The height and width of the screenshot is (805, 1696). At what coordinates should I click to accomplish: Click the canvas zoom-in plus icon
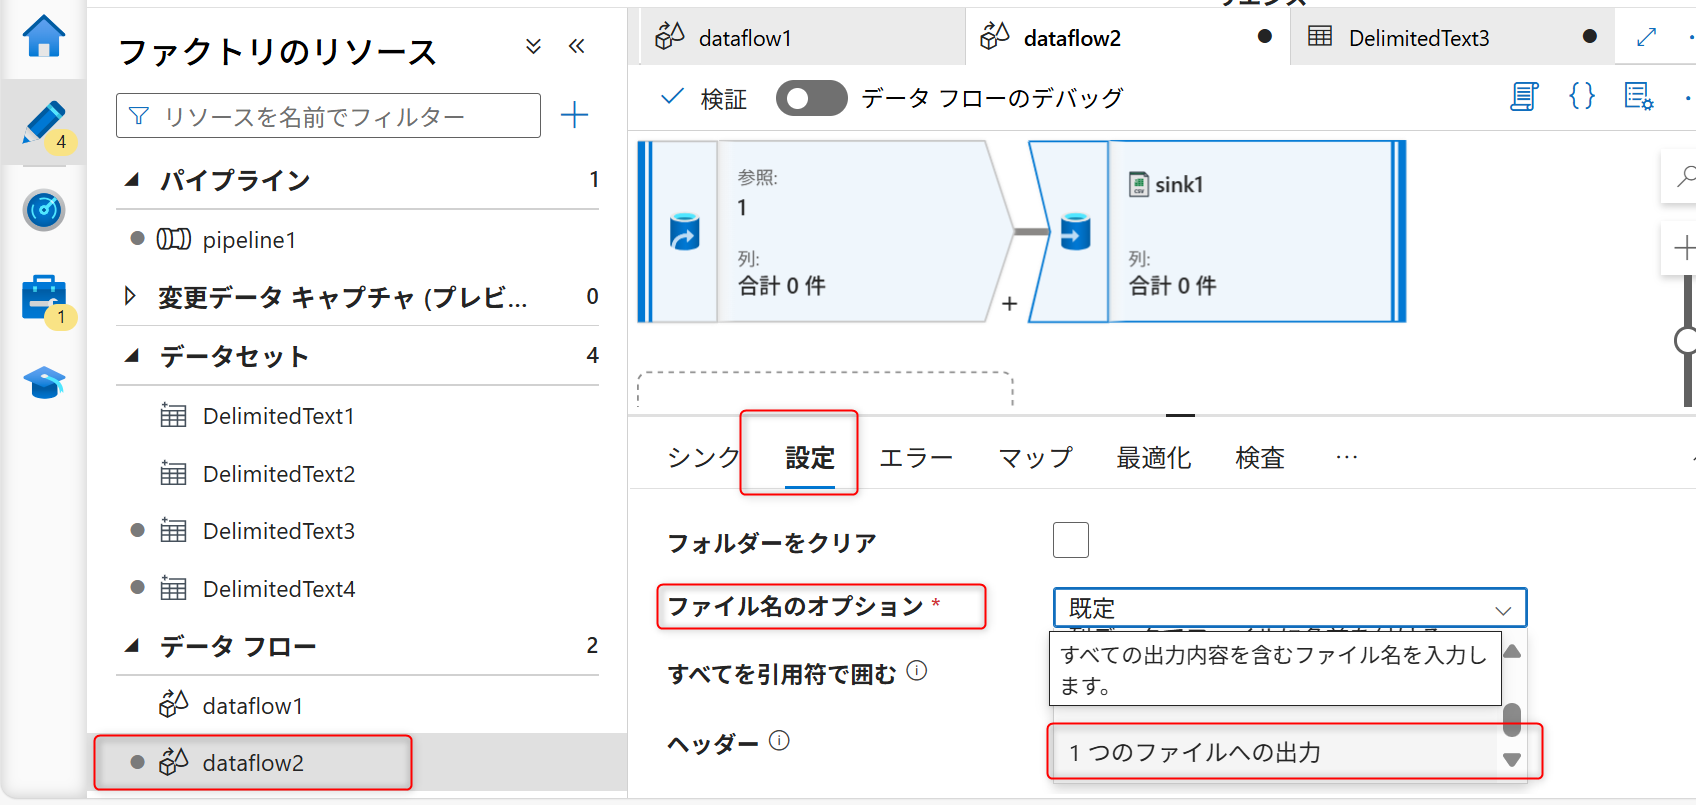[x=1685, y=247]
